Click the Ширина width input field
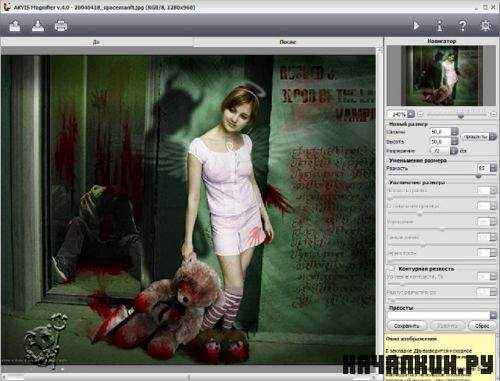 (x=440, y=132)
